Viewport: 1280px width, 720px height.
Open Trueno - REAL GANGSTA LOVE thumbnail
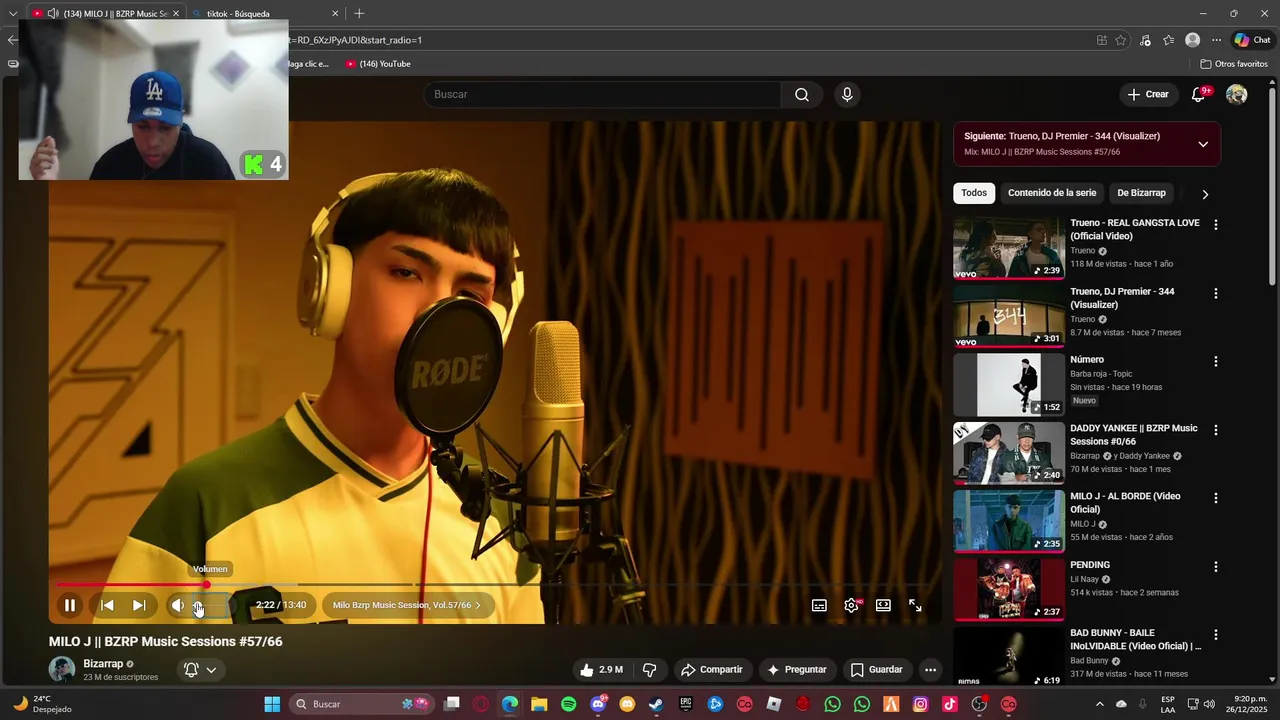click(x=1009, y=248)
